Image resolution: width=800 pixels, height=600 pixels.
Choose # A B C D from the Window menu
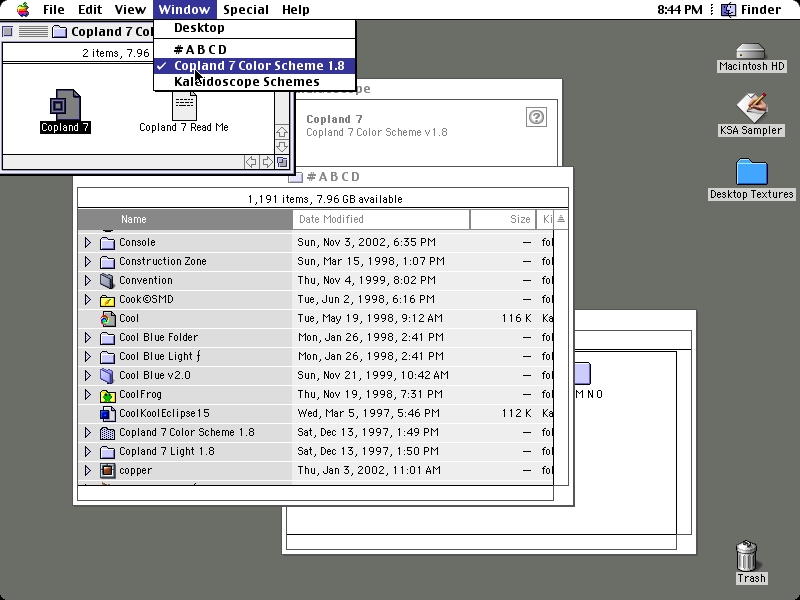255,49
